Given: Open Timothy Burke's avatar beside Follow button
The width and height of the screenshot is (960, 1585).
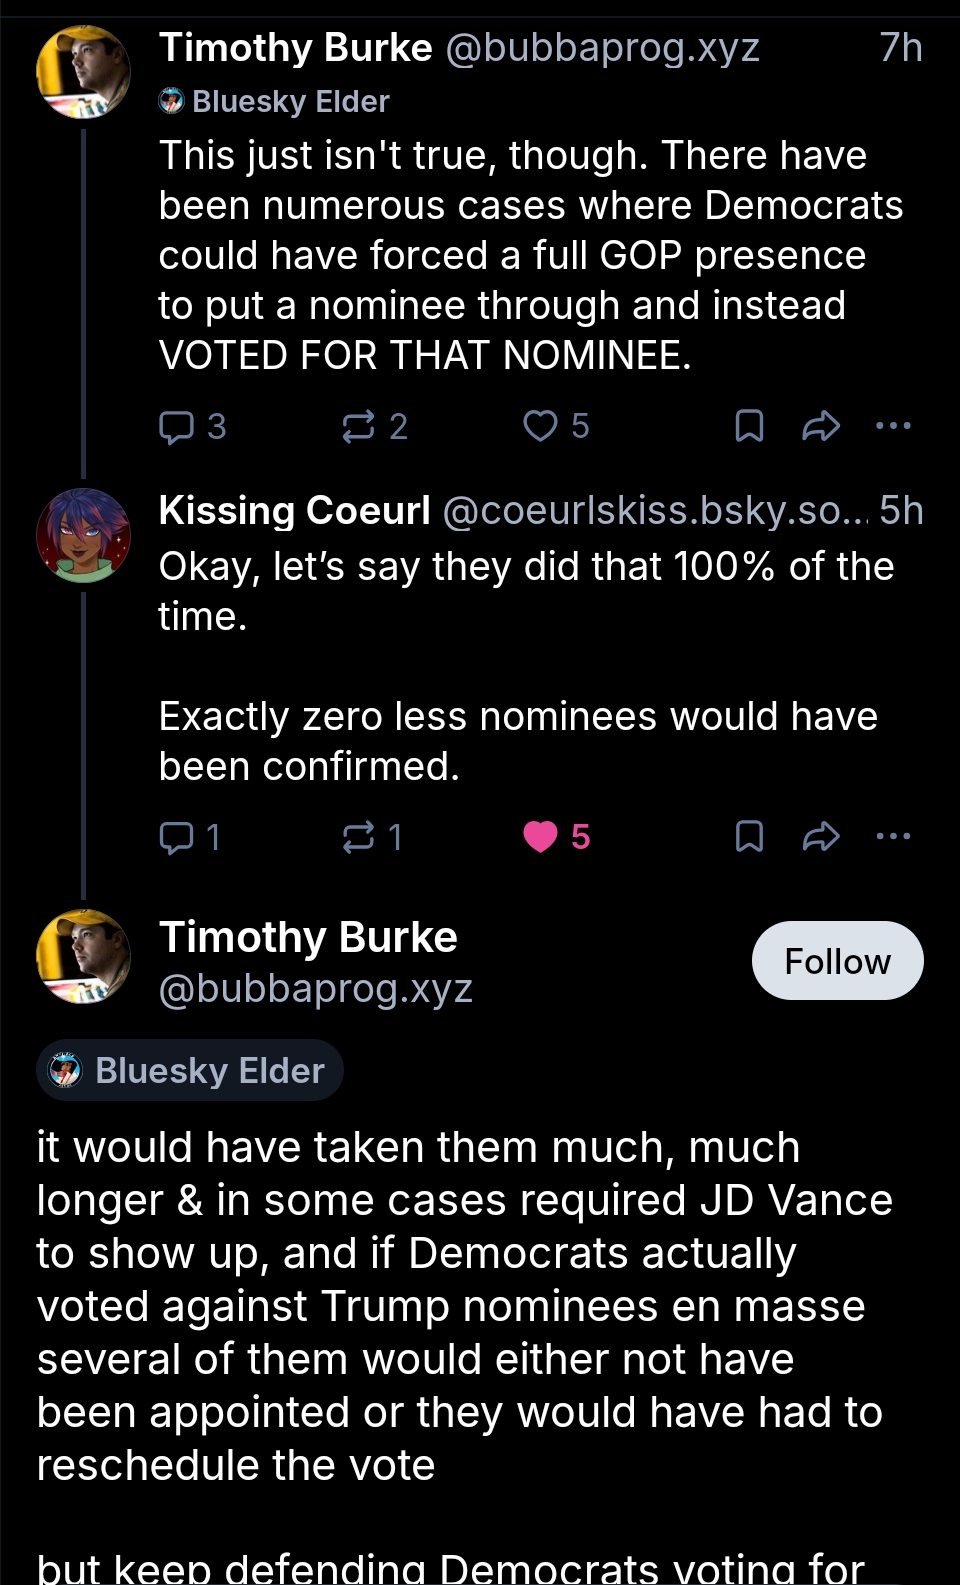Looking at the screenshot, I should pos(83,957).
